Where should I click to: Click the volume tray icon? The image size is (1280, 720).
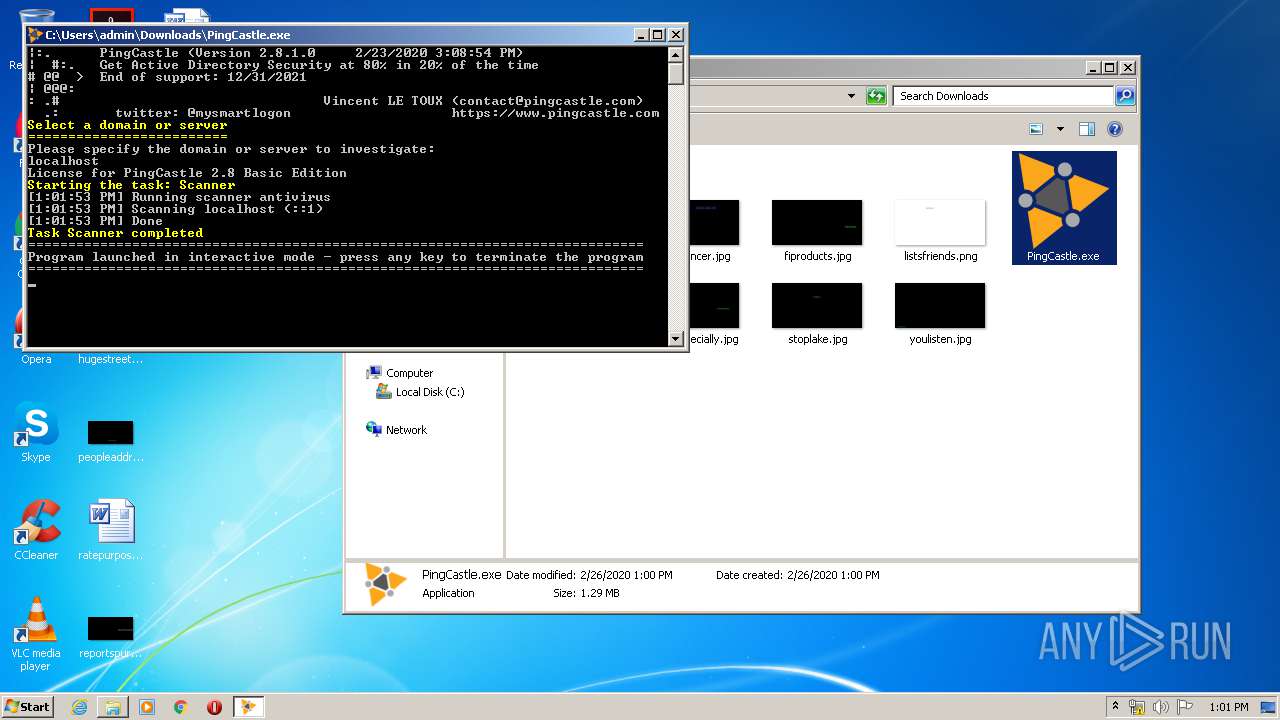pyautogui.click(x=1161, y=707)
